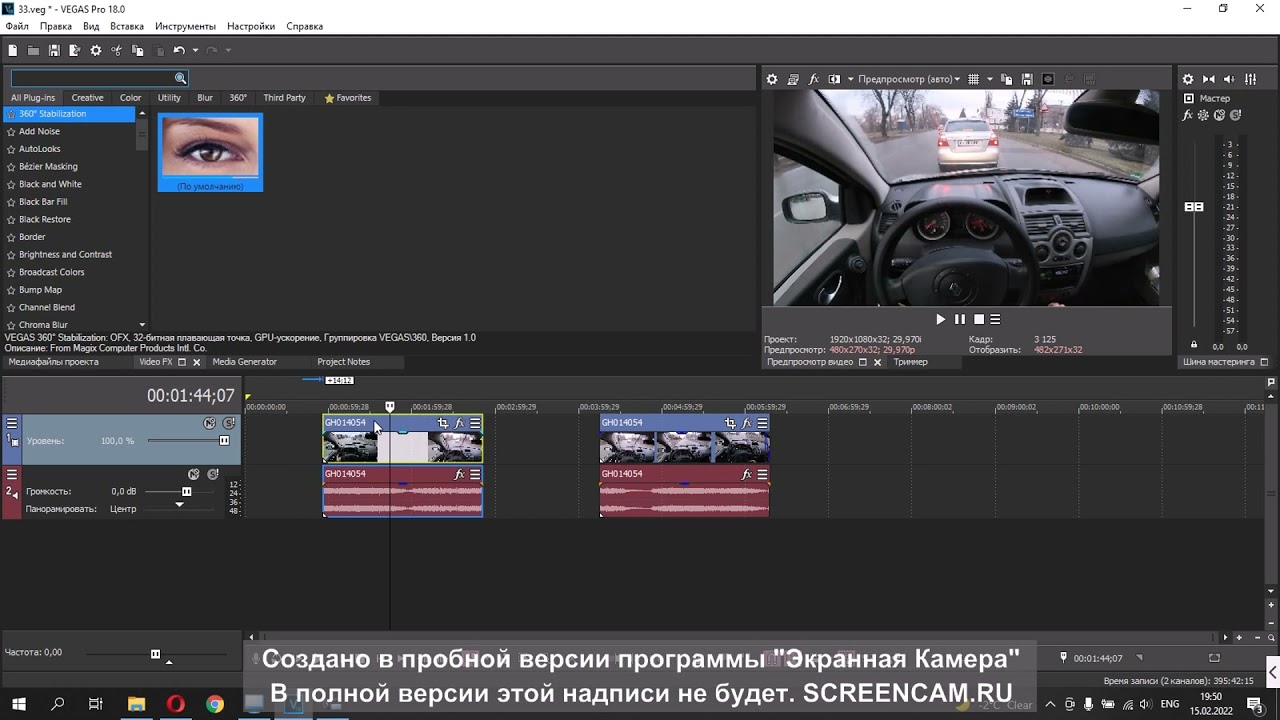
Task: Copy the preview snapshot to the clipboard
Action: (x=1007, y=79)
